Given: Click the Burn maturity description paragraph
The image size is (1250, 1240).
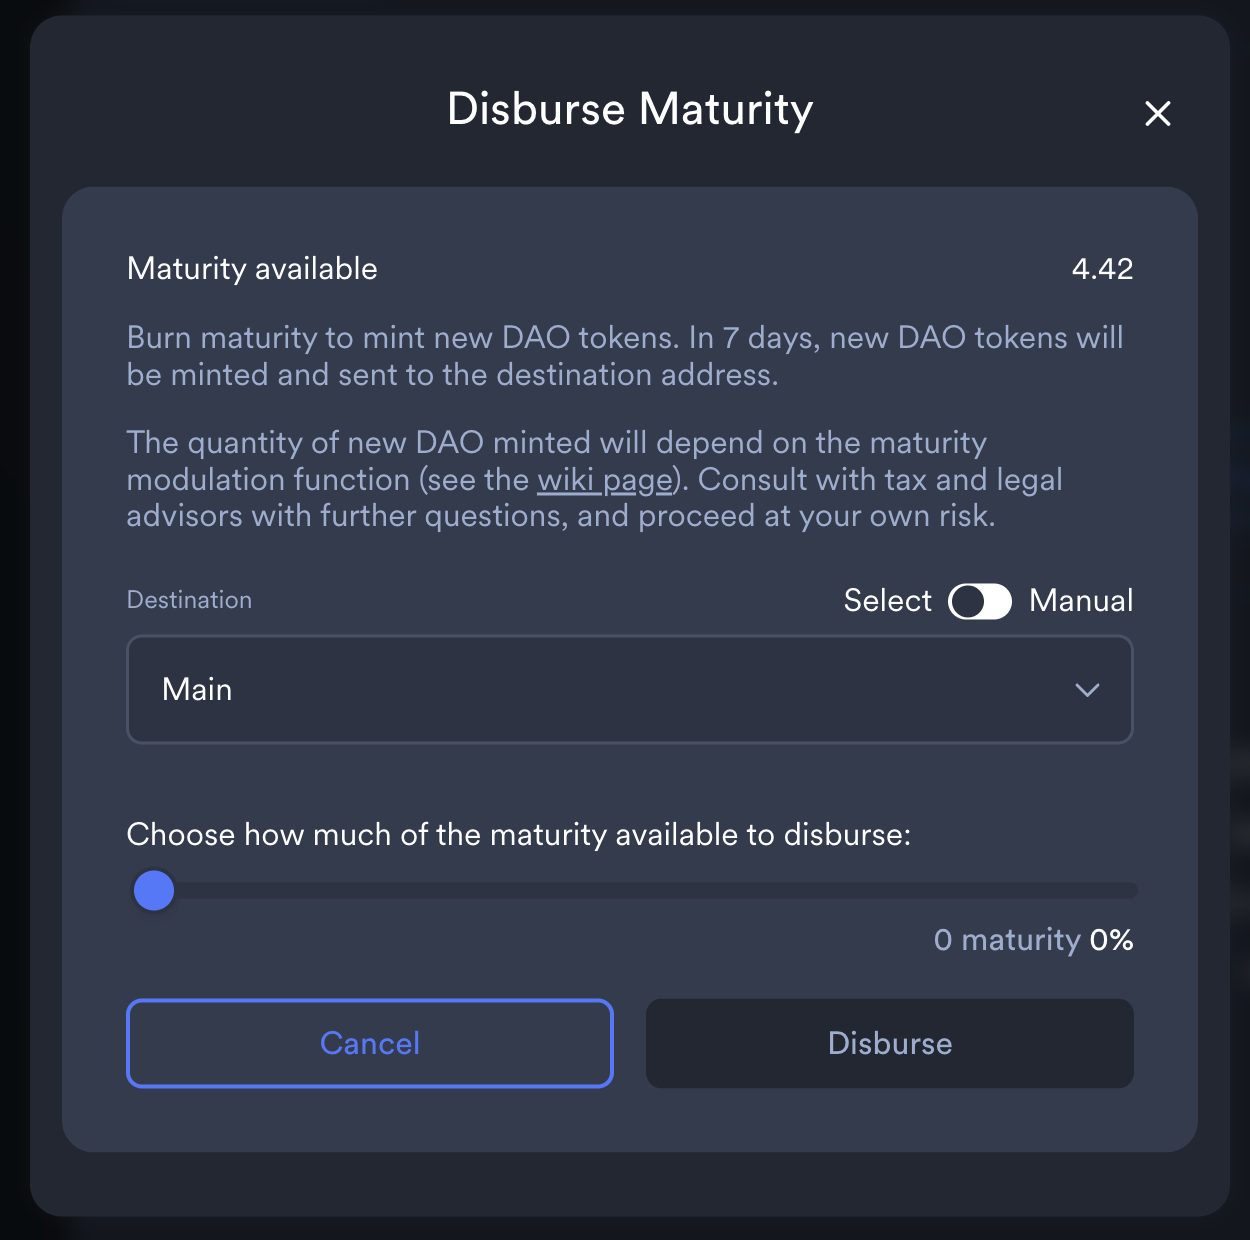Looking at the screenshot, I should coord(625,356).
